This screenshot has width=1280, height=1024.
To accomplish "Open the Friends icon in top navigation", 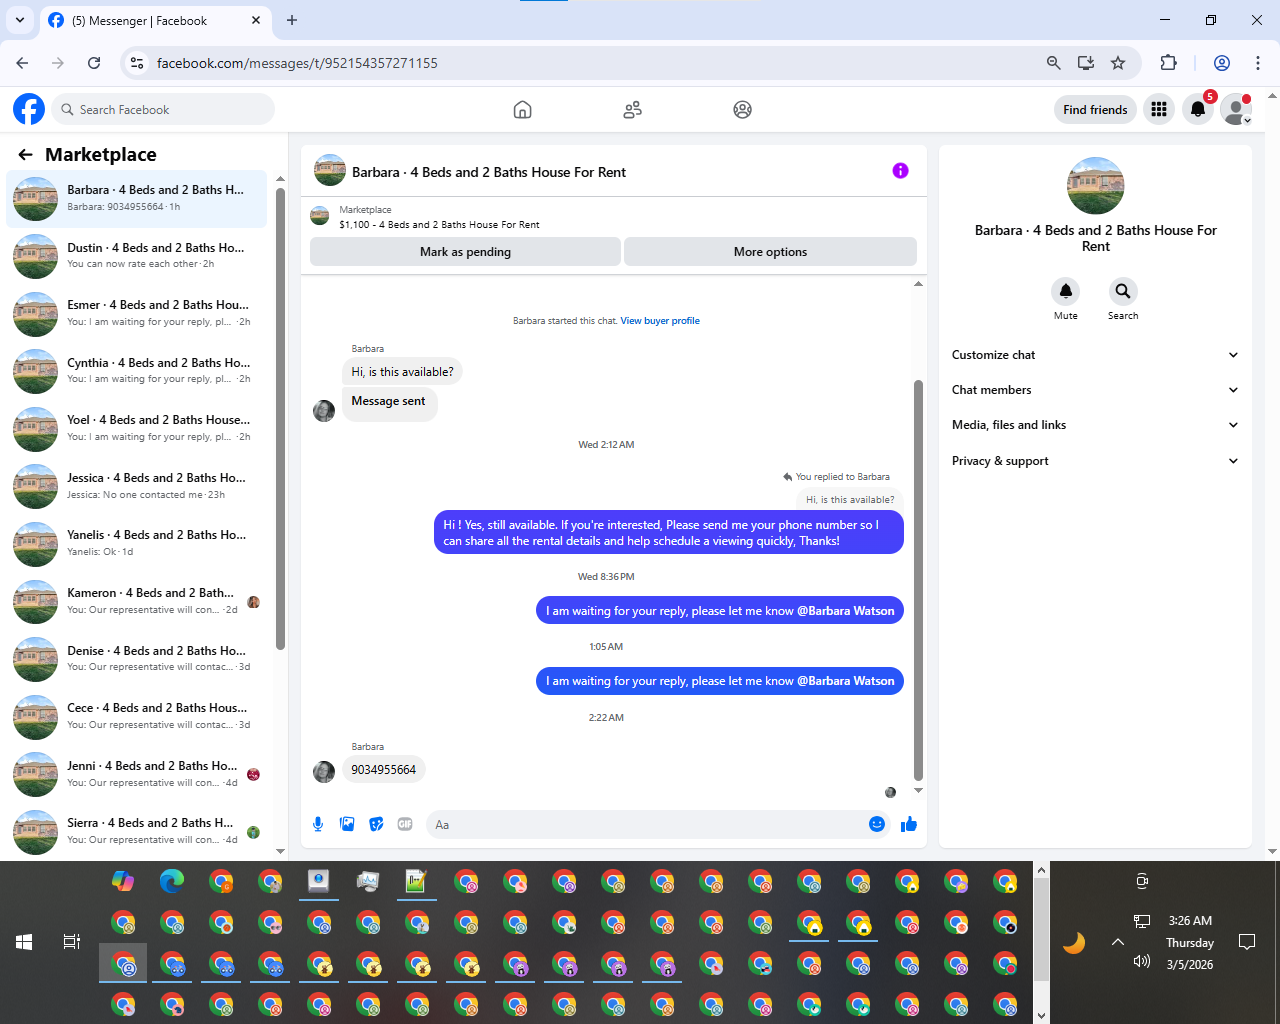I will (632, 110).
